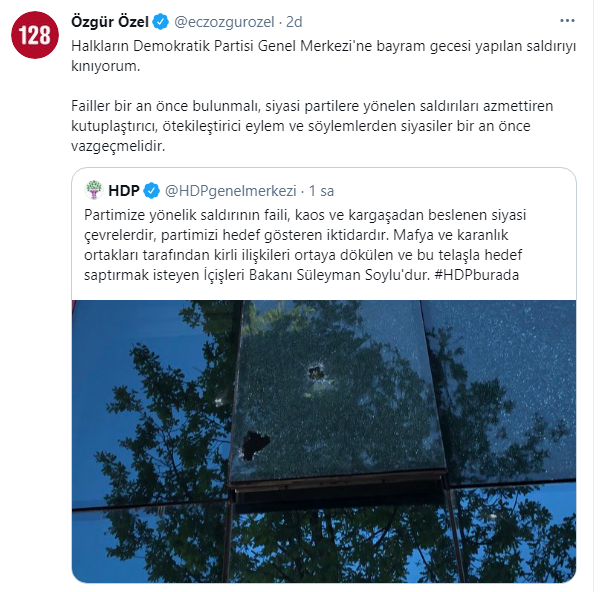Click the HDP account name in quoted tweet
Image resolution: width=608 pixels, height=592 pixels.
tap(124, 191)
